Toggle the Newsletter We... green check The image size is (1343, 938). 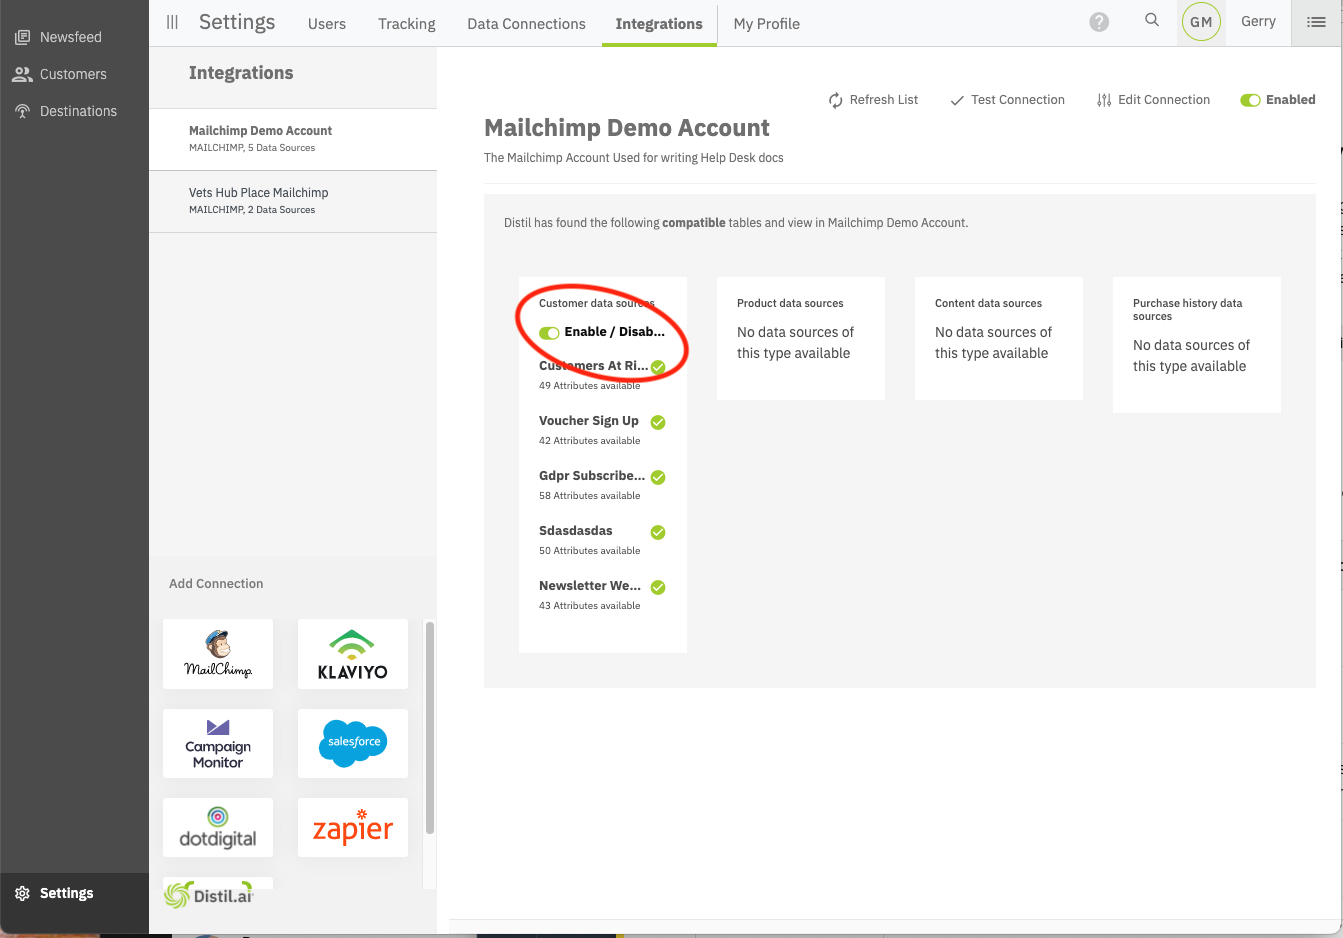(658, 587)
